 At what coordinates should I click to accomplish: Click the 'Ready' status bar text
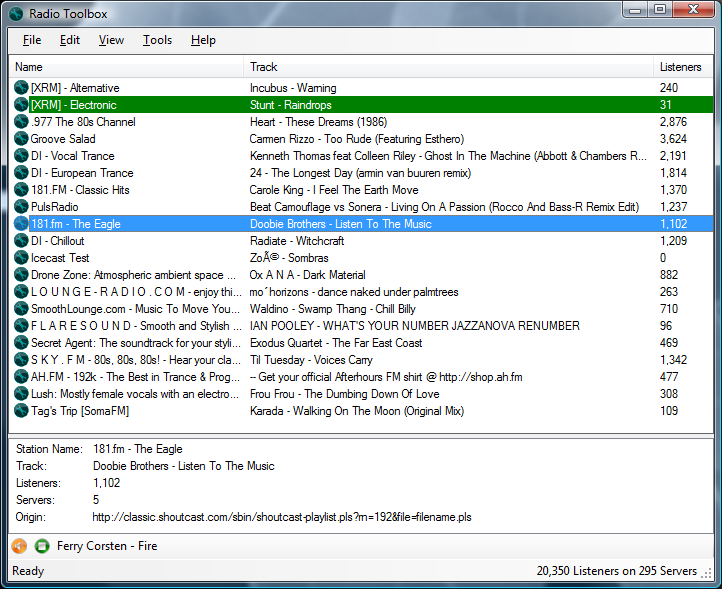[x=28, y=571]
